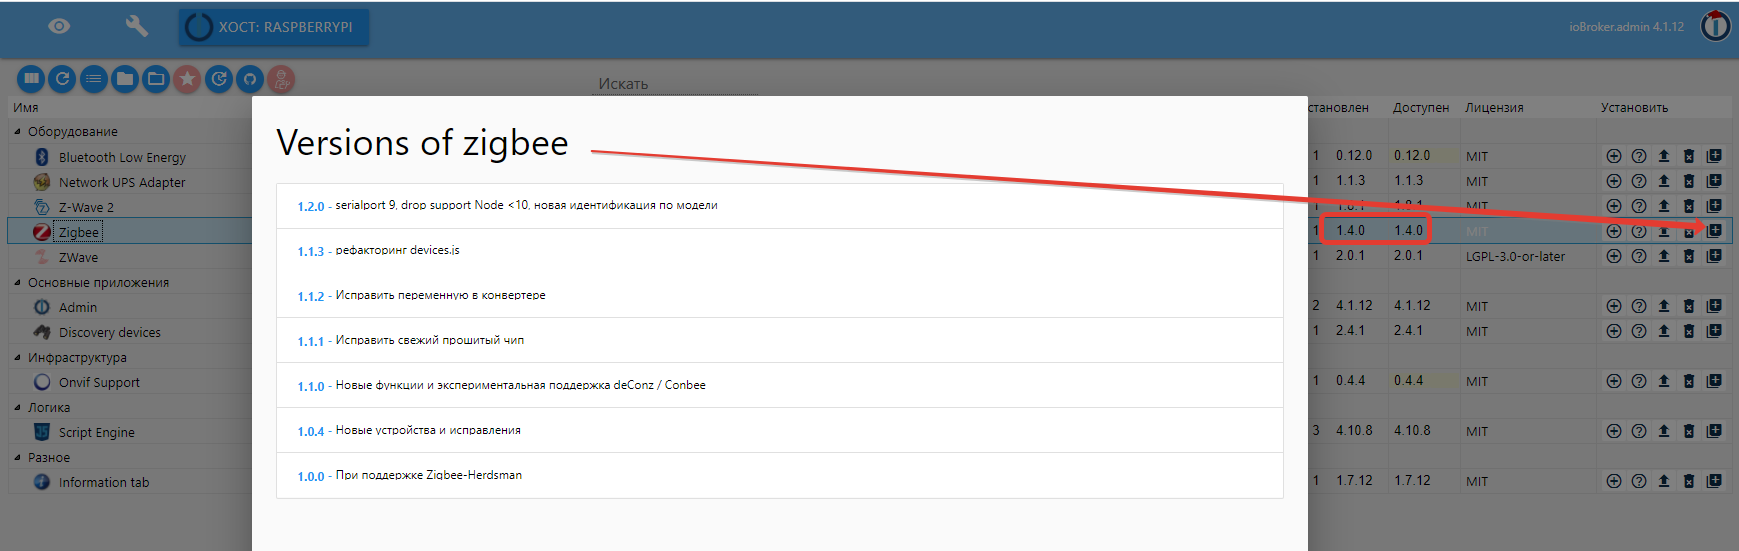Screen dimensions: 1739x551
Task: Add instance plus icon in Zigbee 1.4.0 row
Action: pyautogui.click(x=1614, y=231)
